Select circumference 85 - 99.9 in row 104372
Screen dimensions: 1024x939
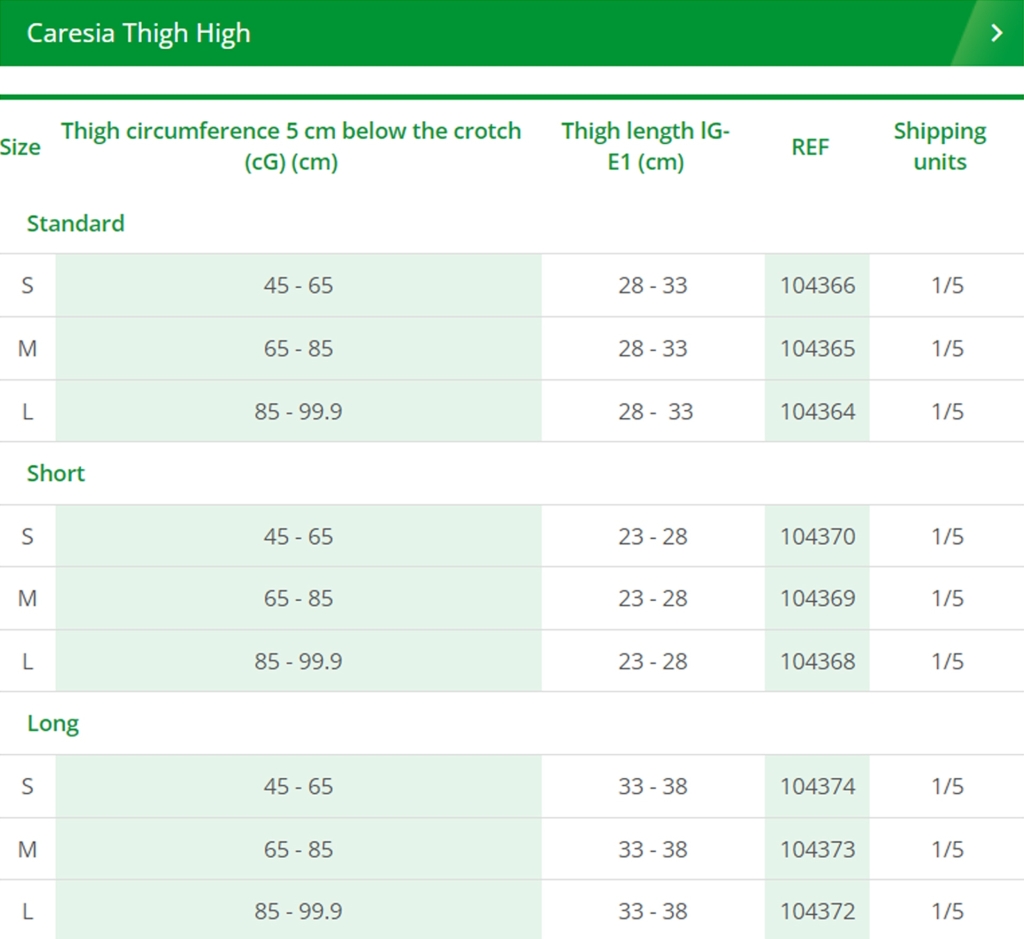click(x=298, y=911)
